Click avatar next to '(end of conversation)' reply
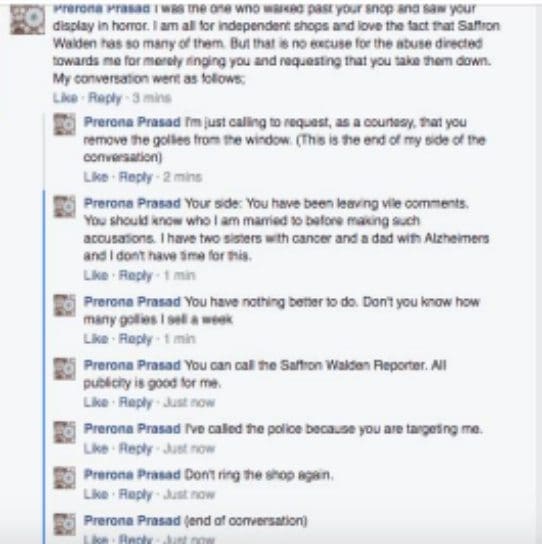 click(x=65, y=524)
